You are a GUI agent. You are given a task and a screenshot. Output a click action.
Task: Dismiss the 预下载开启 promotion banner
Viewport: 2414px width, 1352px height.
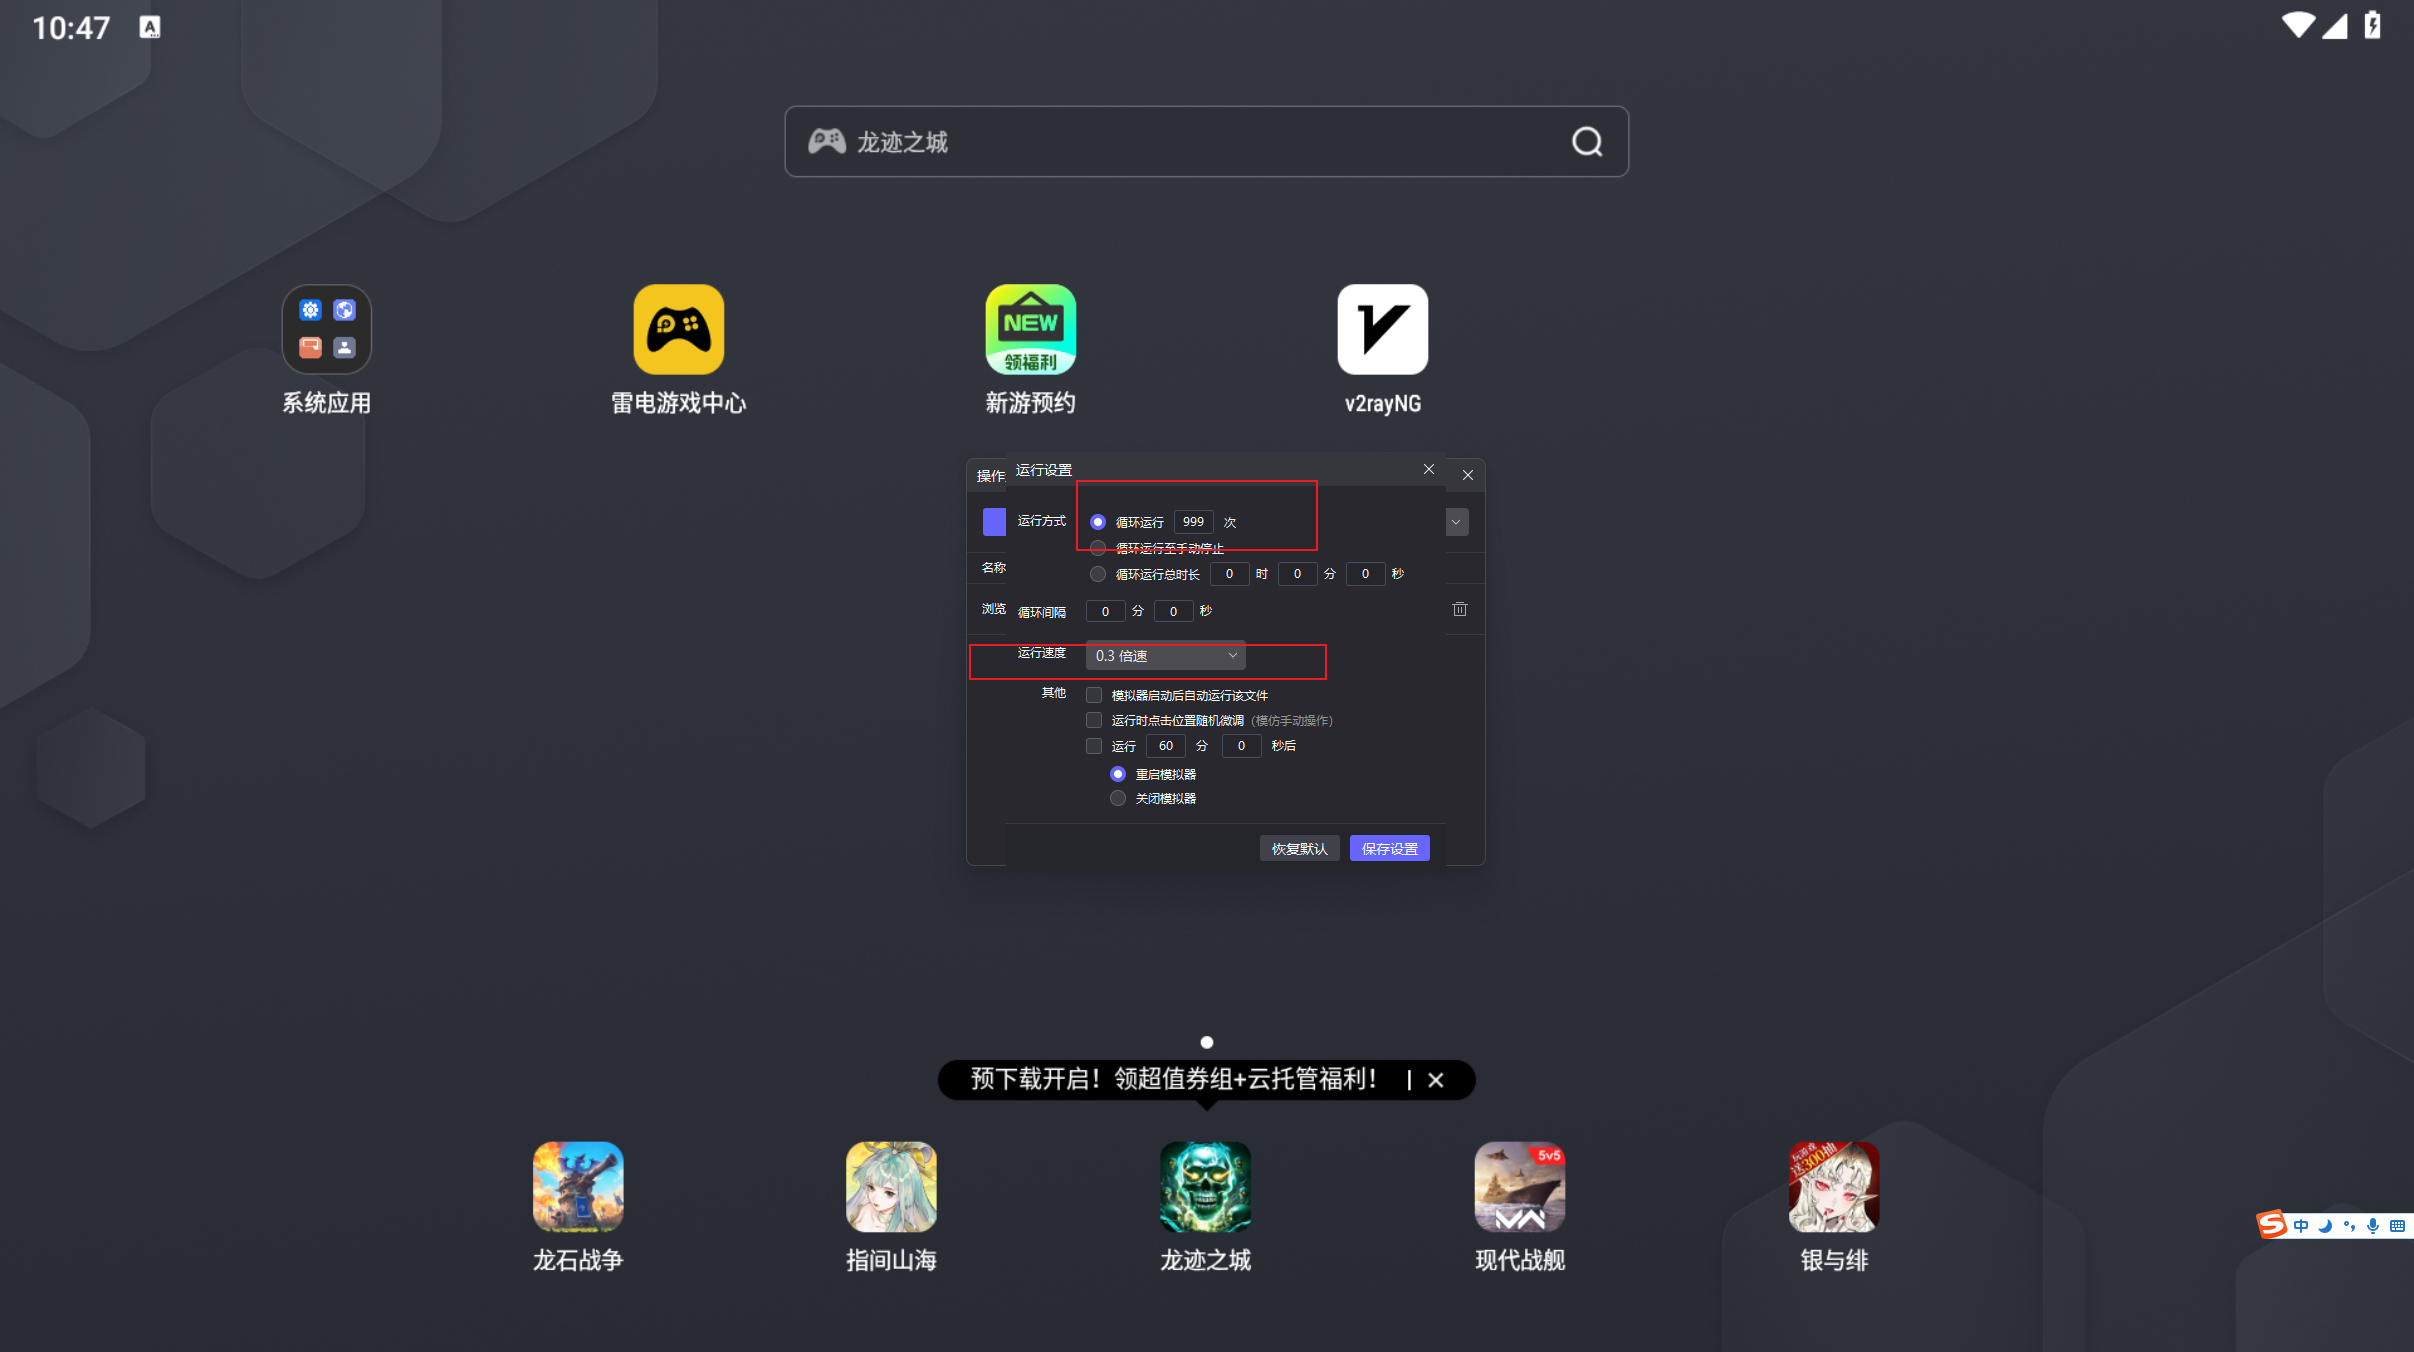point(1436,1080)
